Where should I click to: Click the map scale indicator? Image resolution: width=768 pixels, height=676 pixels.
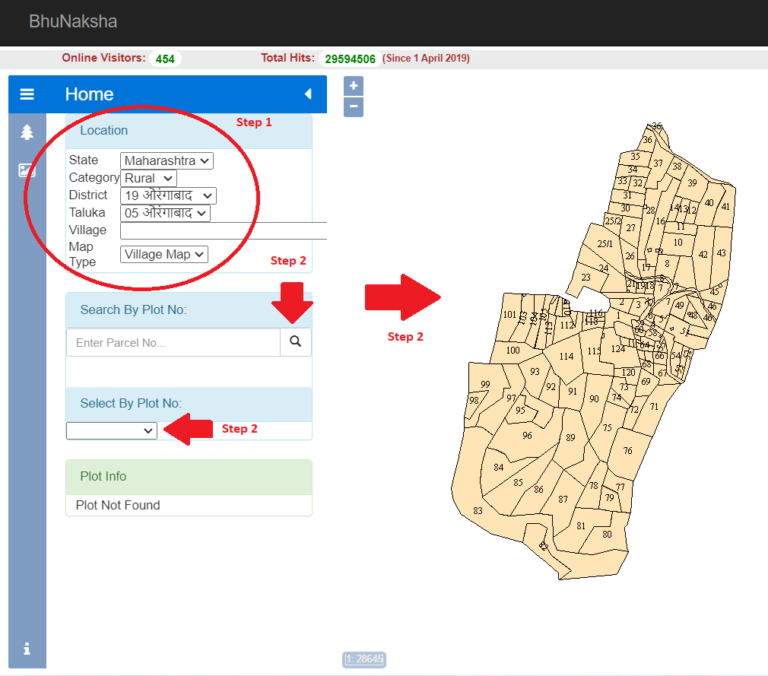tap(364, 659)
